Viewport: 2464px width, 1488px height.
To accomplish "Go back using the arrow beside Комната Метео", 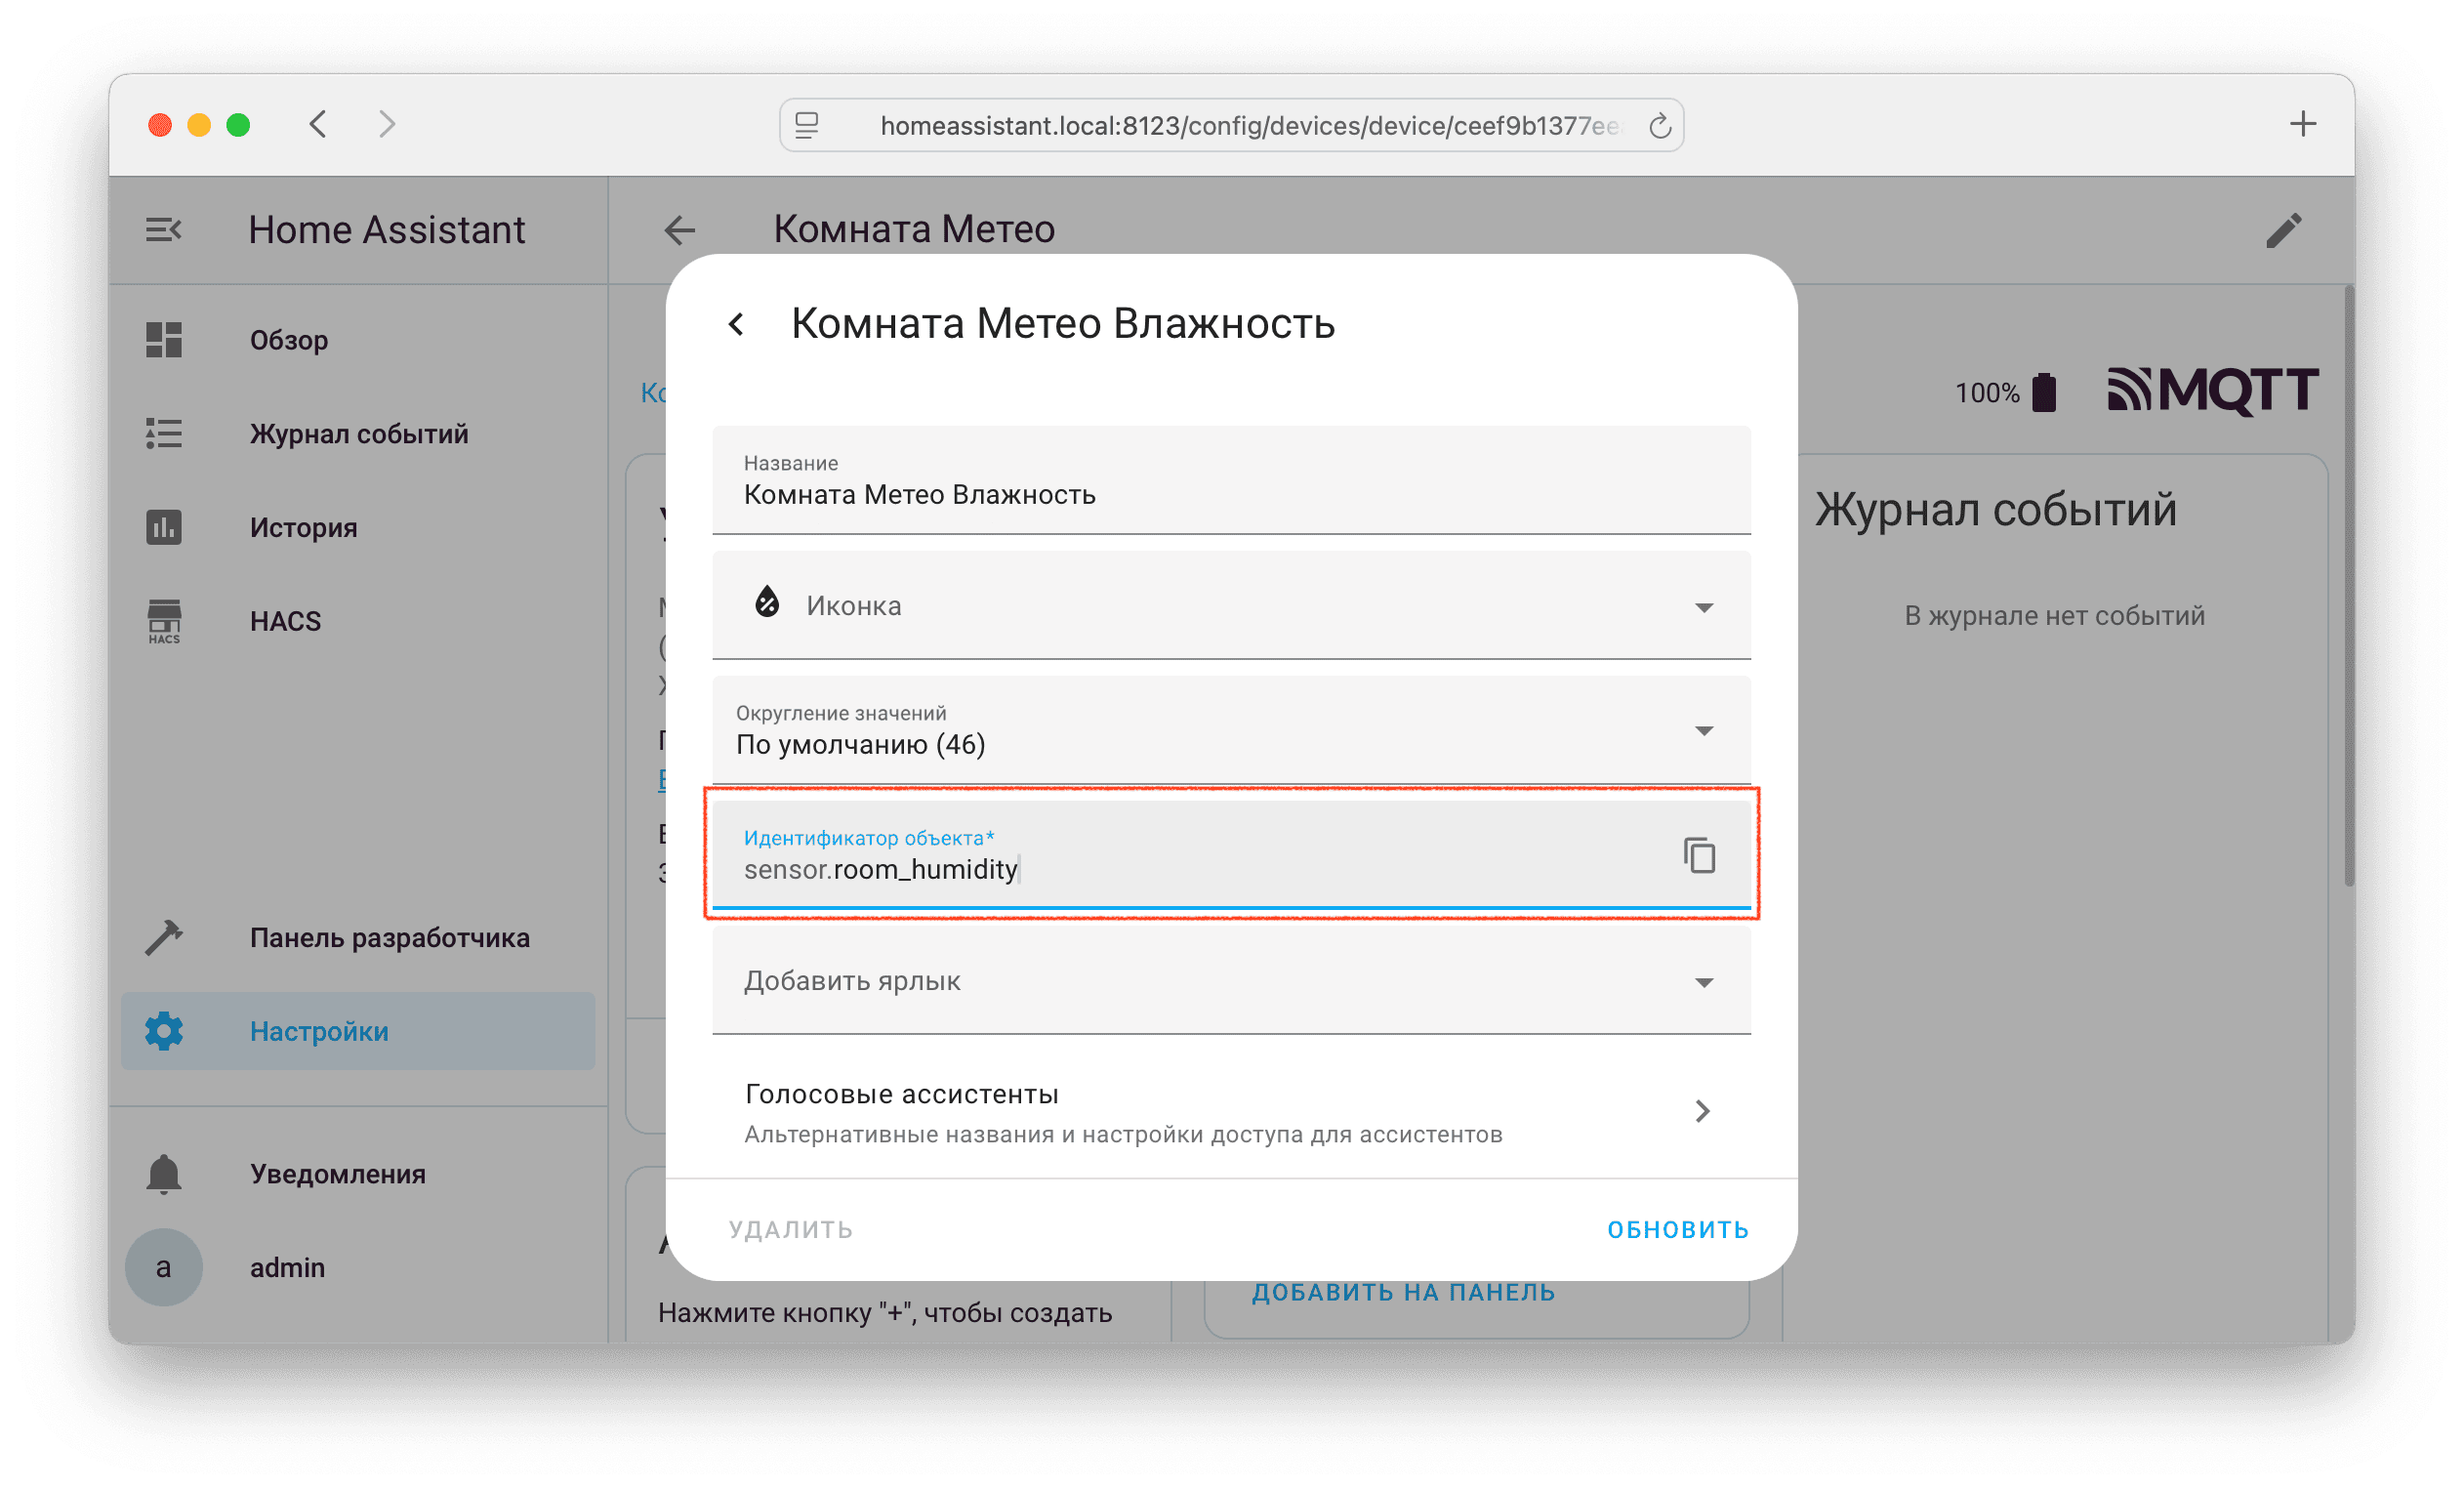I will click(680, 231).
